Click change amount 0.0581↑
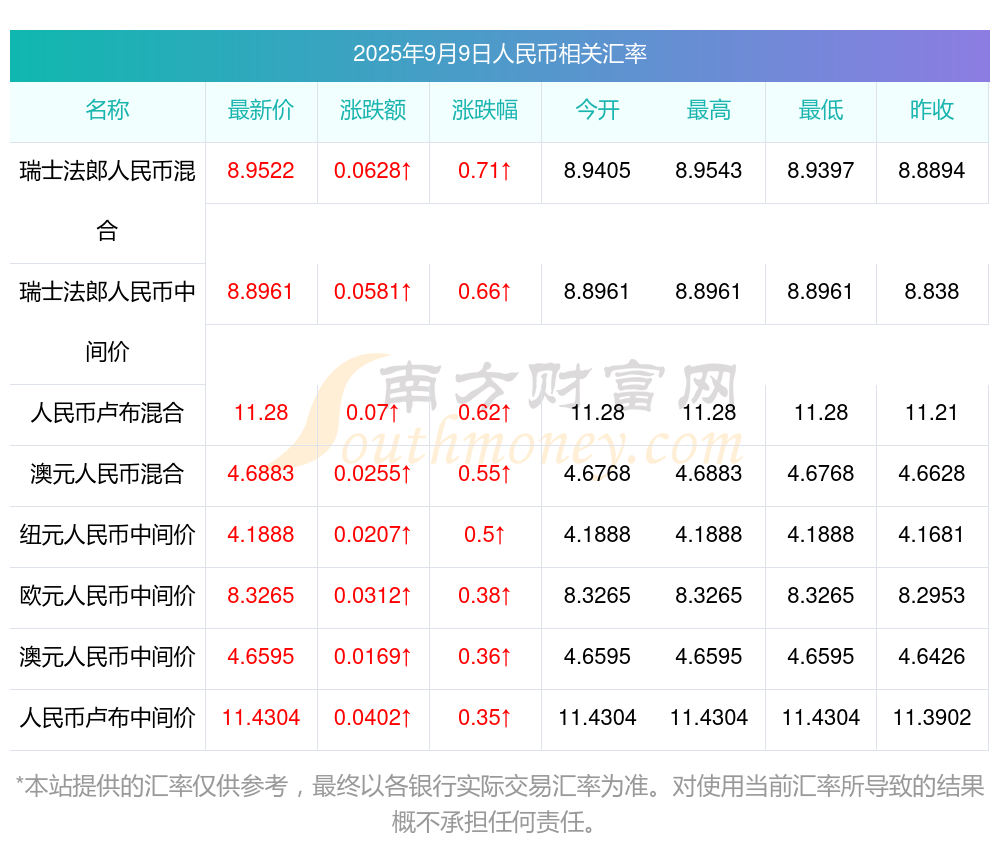Screen dimensions: 1000x853 [373, 292]
